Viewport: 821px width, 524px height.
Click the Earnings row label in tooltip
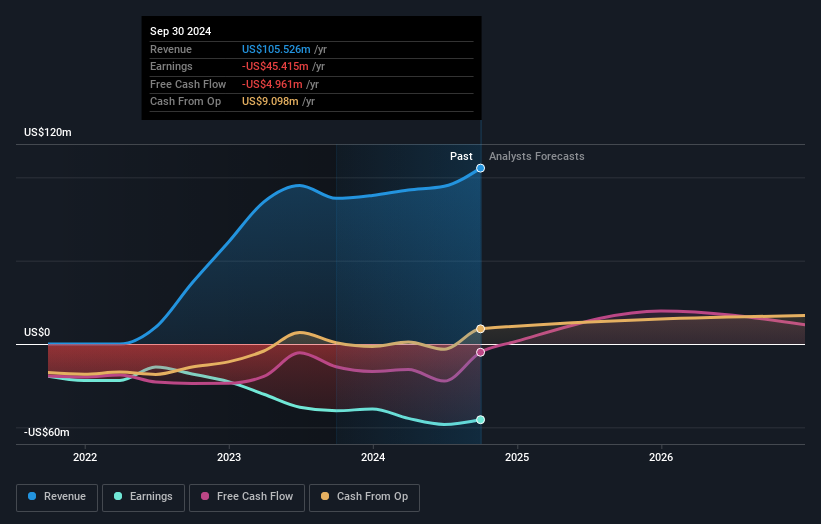(171, 66)
